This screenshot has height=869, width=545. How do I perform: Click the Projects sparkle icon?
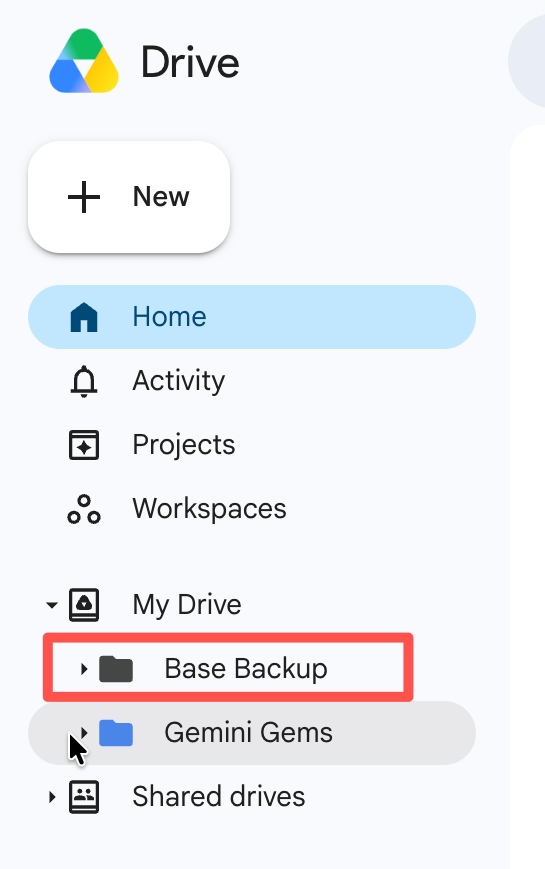pyautogui.click(x=84, y=445)
